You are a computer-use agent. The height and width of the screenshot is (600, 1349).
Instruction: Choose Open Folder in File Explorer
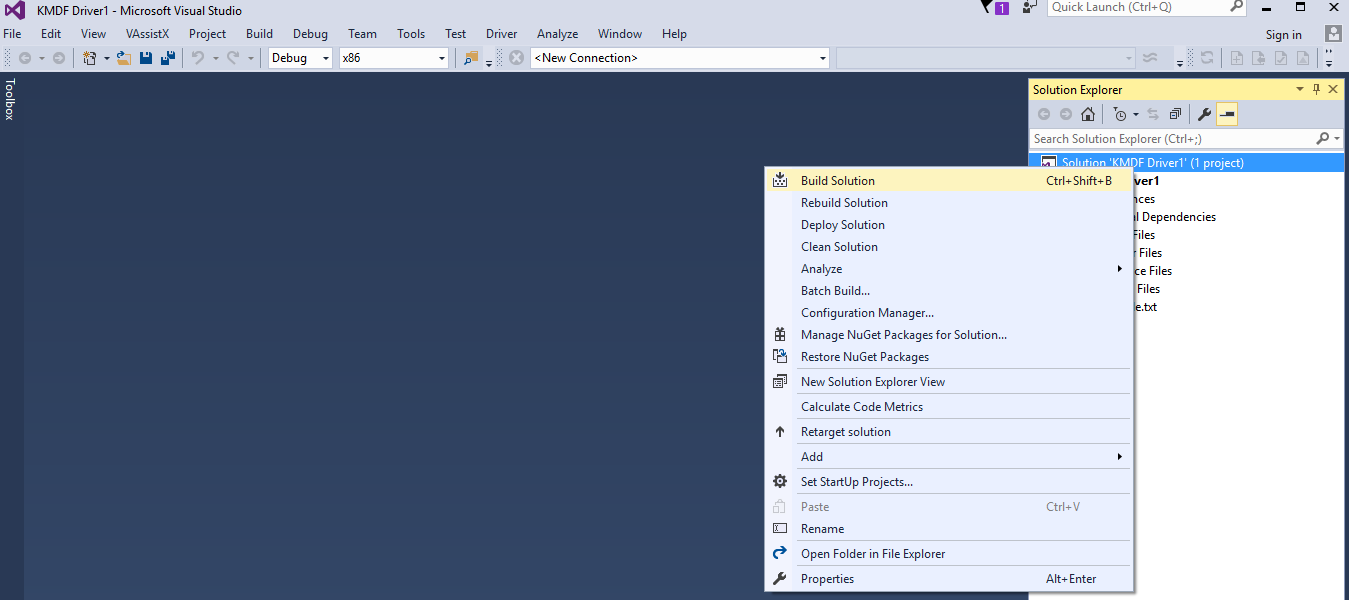948,554
